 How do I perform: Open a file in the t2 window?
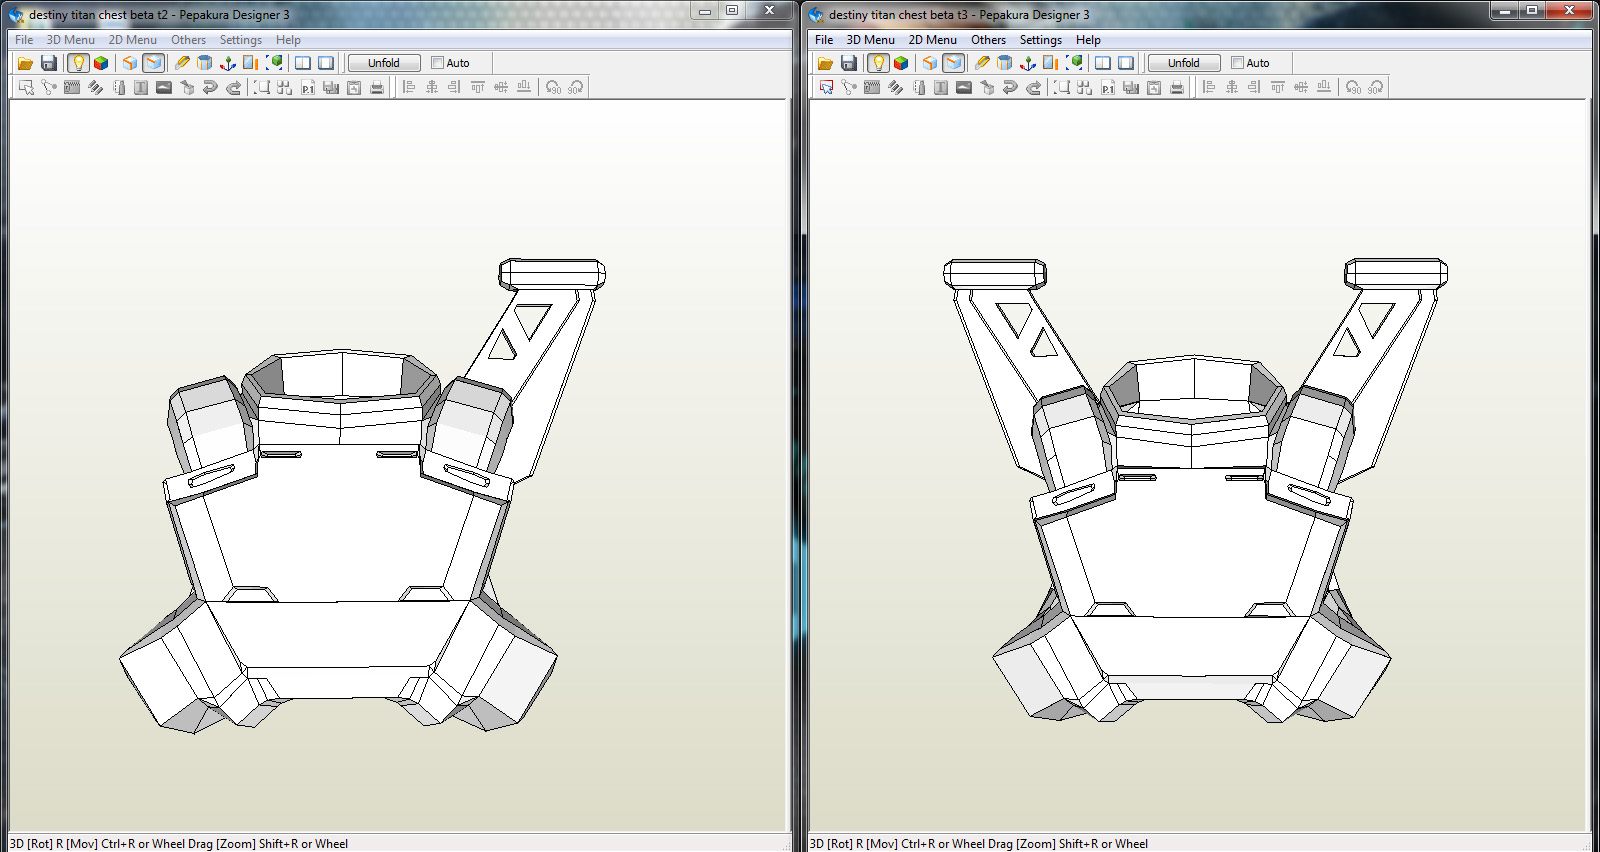coord(25,63)
